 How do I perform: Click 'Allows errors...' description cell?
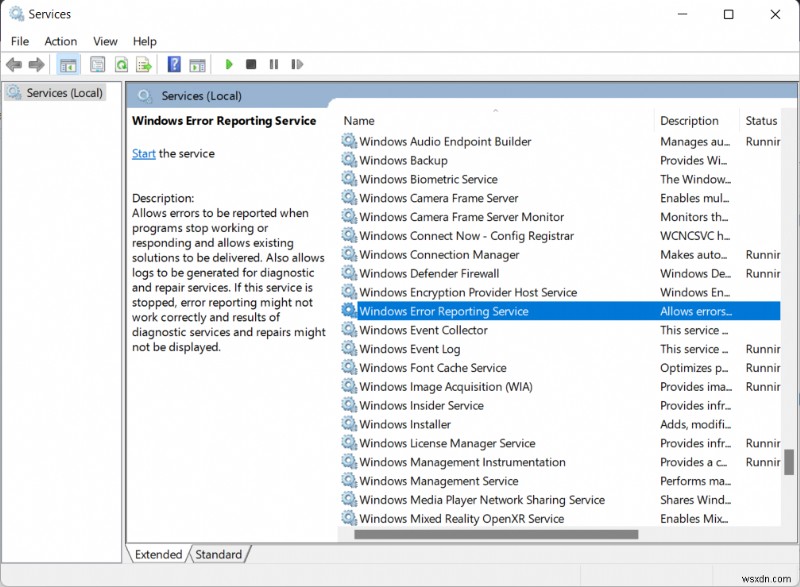[696, 311]
